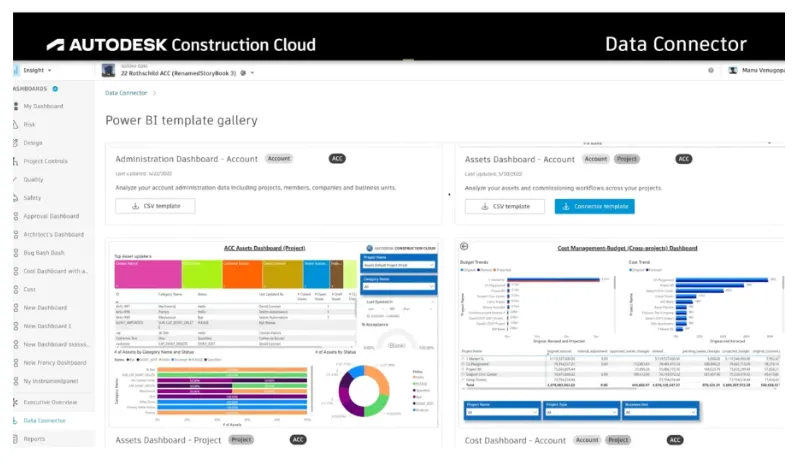Screen dimensions: 794x475
Task: Open Project Controls in the sidebar
Action: tap(45, 161)
